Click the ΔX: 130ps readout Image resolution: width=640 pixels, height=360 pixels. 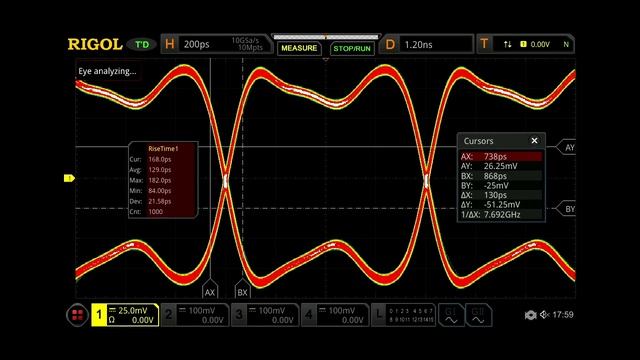[x=501, y=195]
